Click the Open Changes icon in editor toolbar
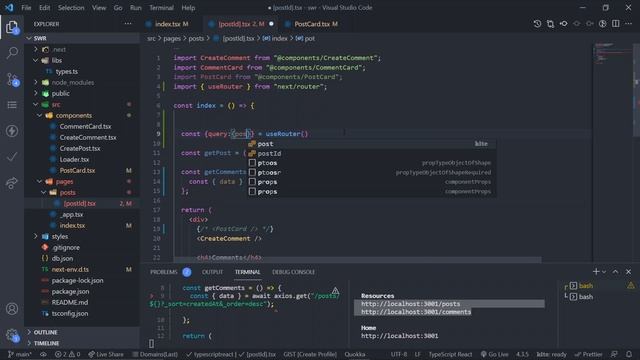640x360 pixels. pyautogui.click(x=550, y=24)
